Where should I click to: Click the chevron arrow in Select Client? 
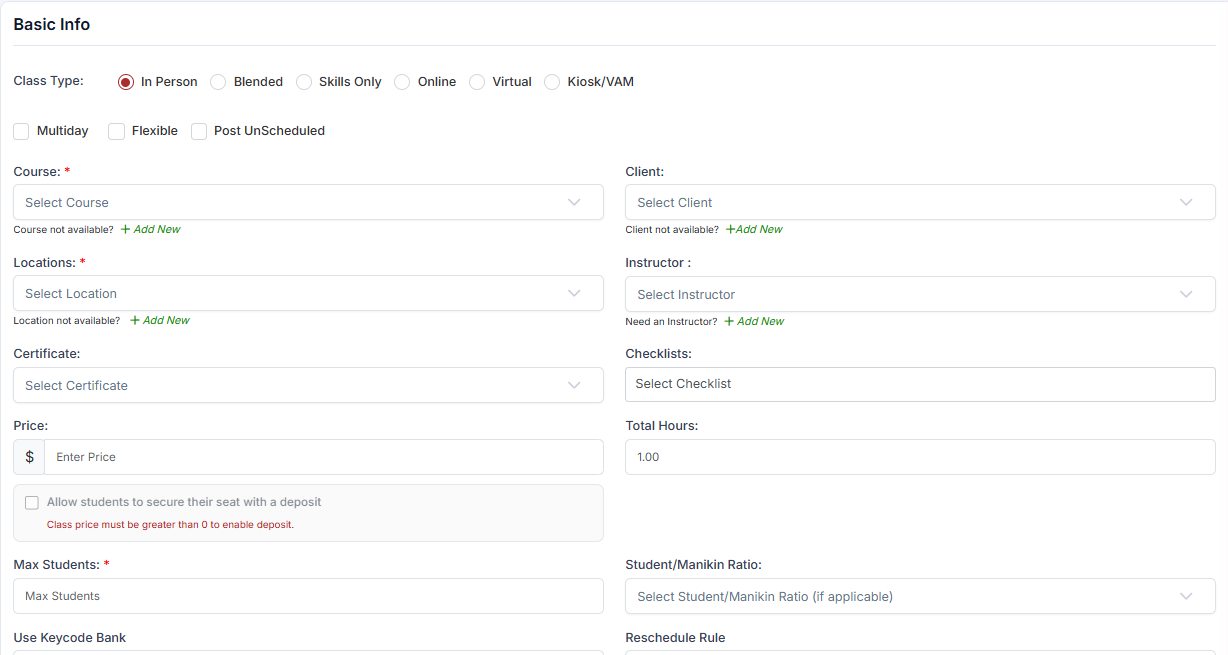(x=1186, y=202)
